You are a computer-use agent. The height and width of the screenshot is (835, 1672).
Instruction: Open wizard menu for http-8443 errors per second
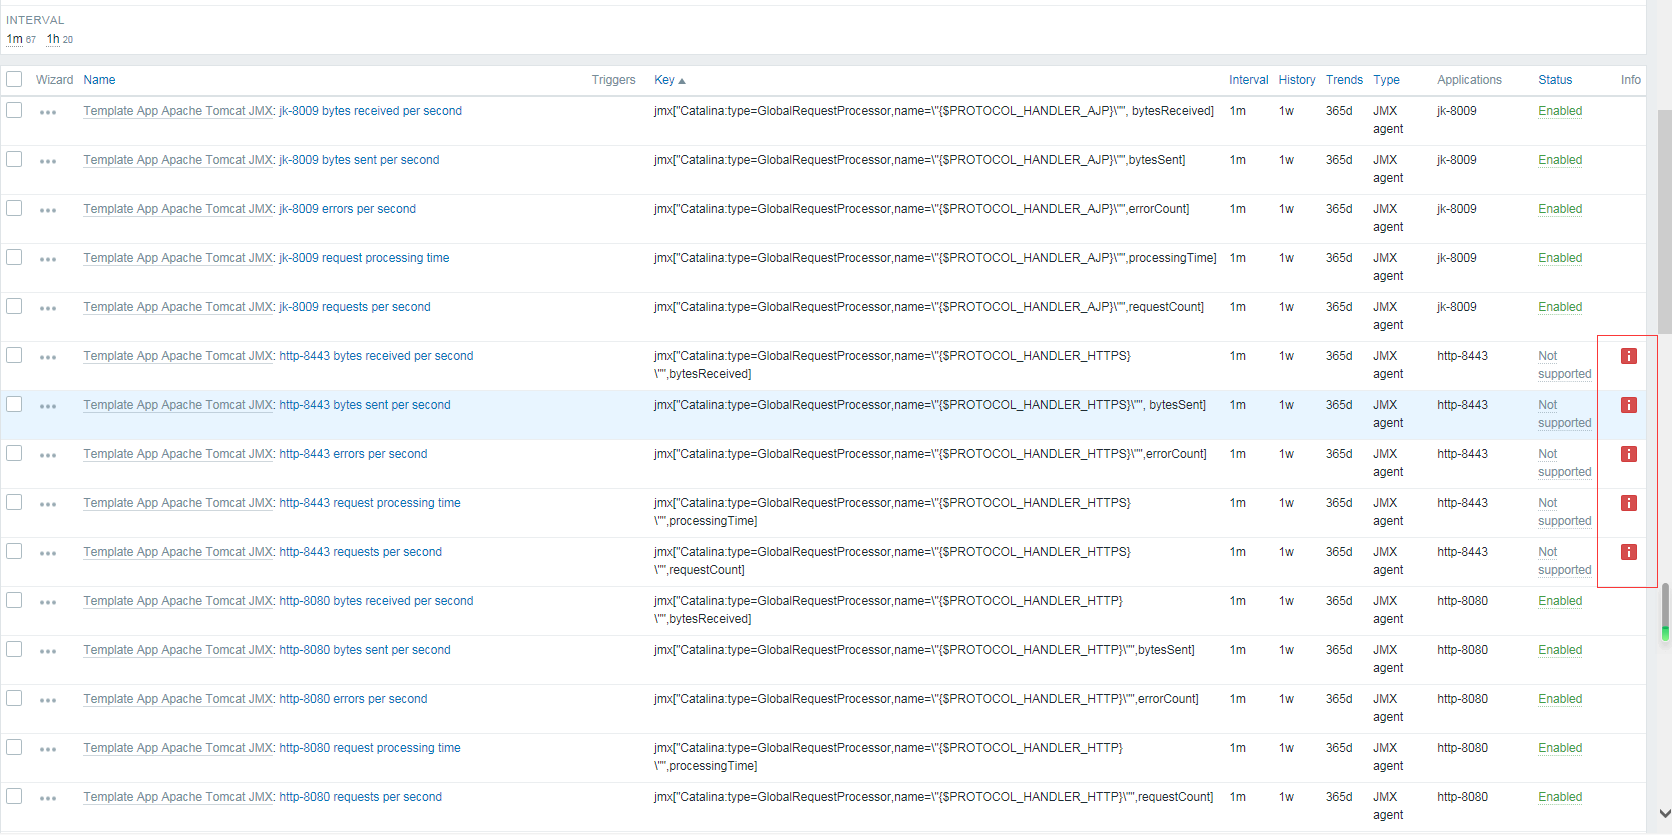(x=48, y=455)
